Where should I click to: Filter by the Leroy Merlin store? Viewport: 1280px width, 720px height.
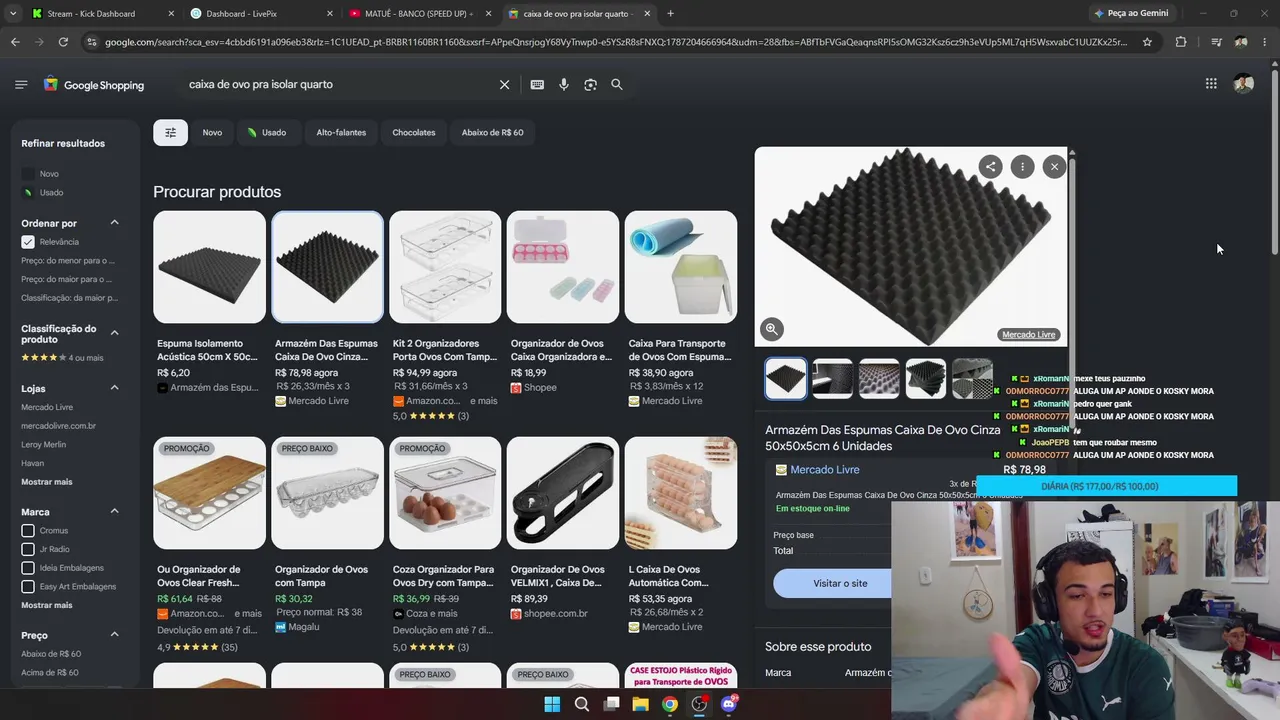(43, 445)
